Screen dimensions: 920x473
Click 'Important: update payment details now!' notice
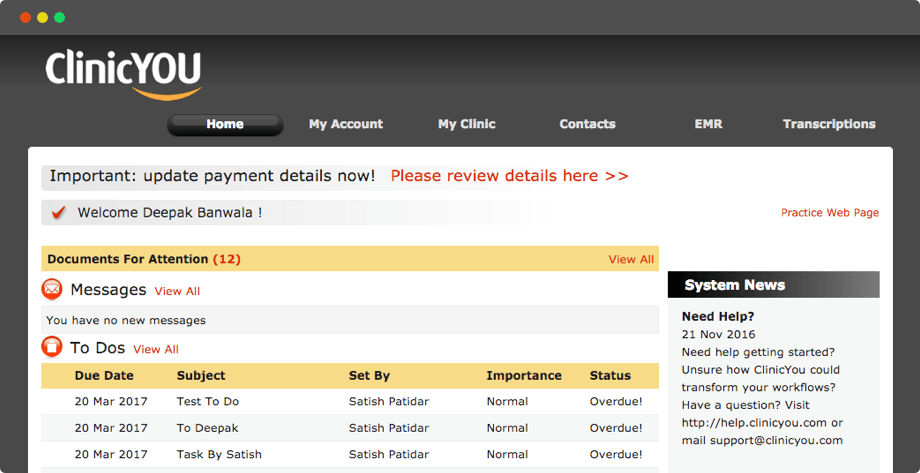click(212, 176)
